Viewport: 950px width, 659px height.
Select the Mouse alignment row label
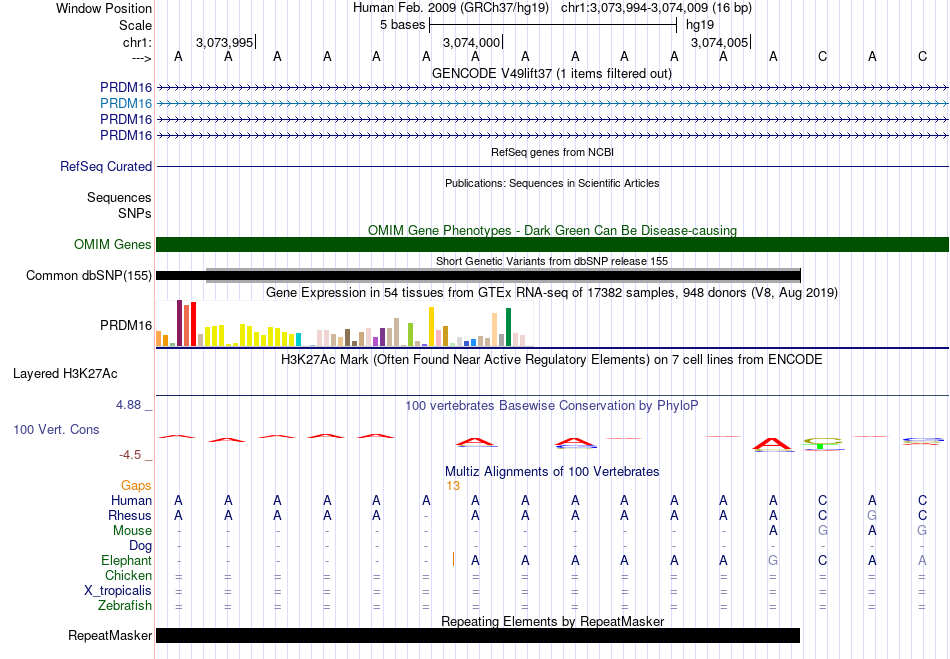(132, 531)
